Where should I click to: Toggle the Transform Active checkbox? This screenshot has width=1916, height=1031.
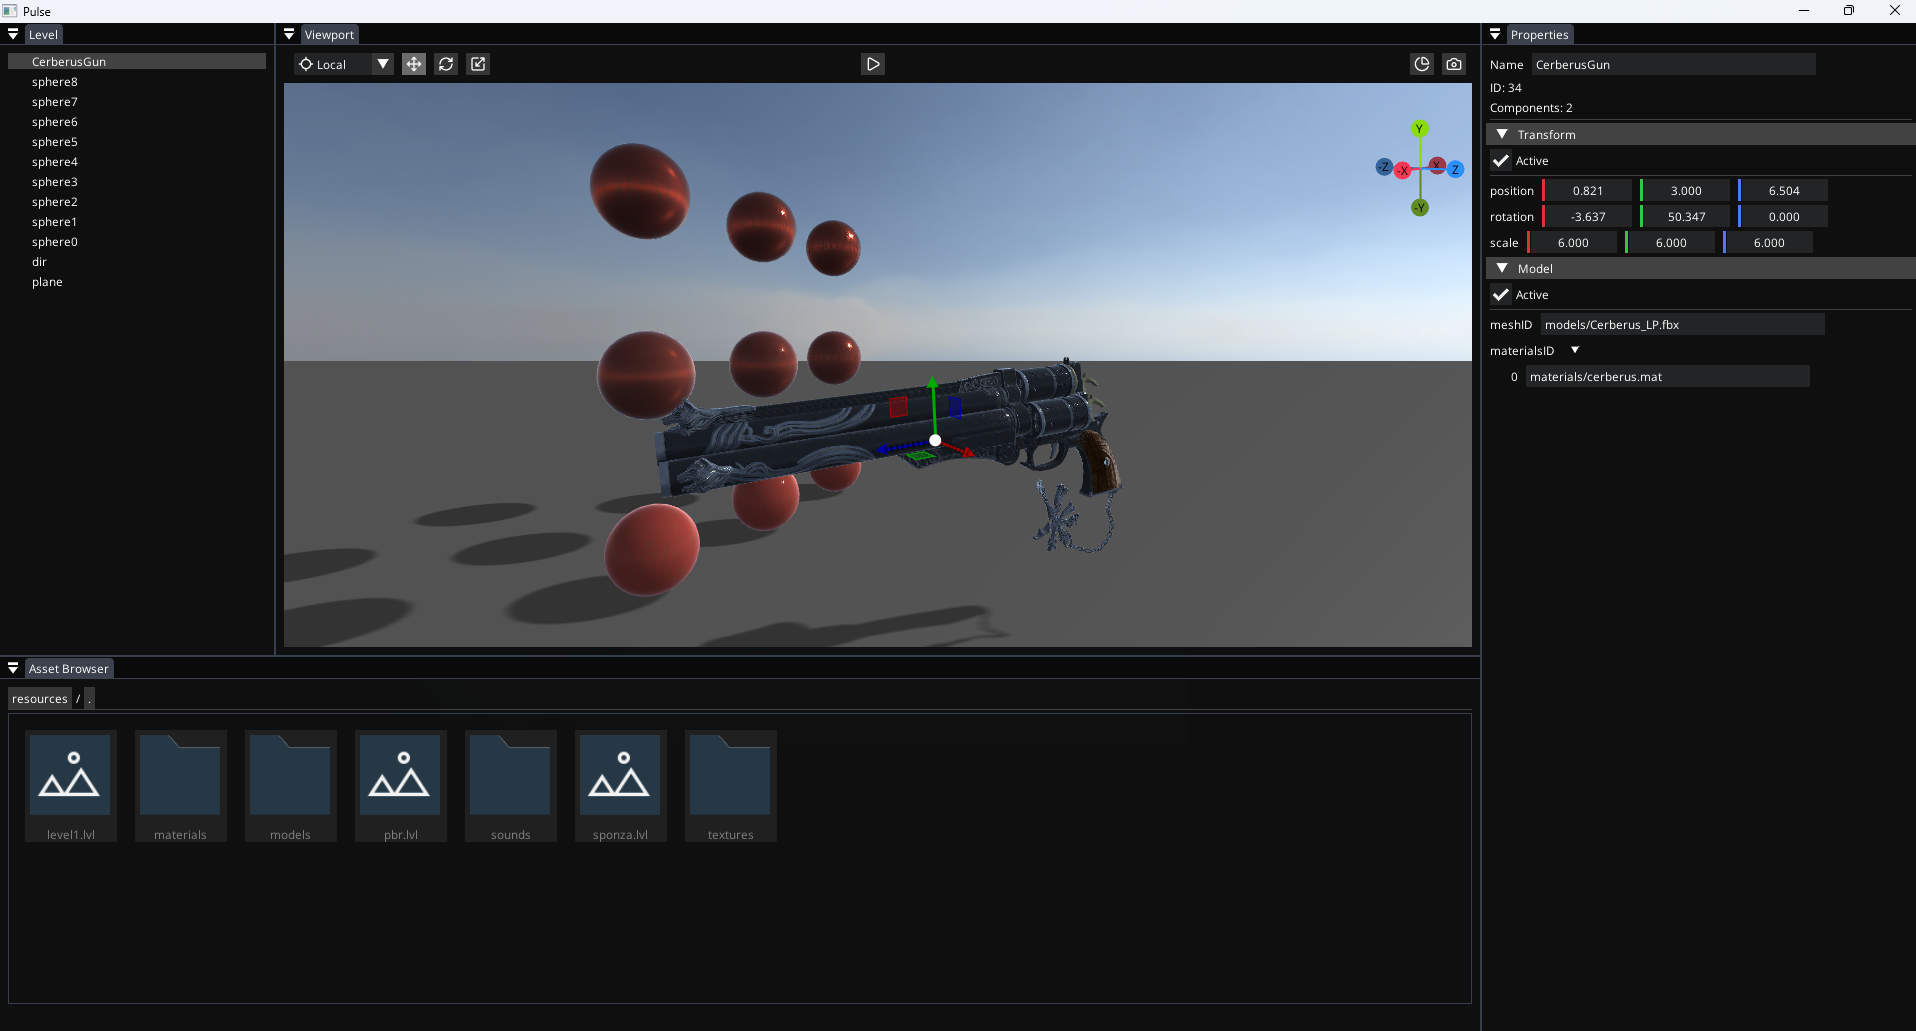coord(1501,161)
